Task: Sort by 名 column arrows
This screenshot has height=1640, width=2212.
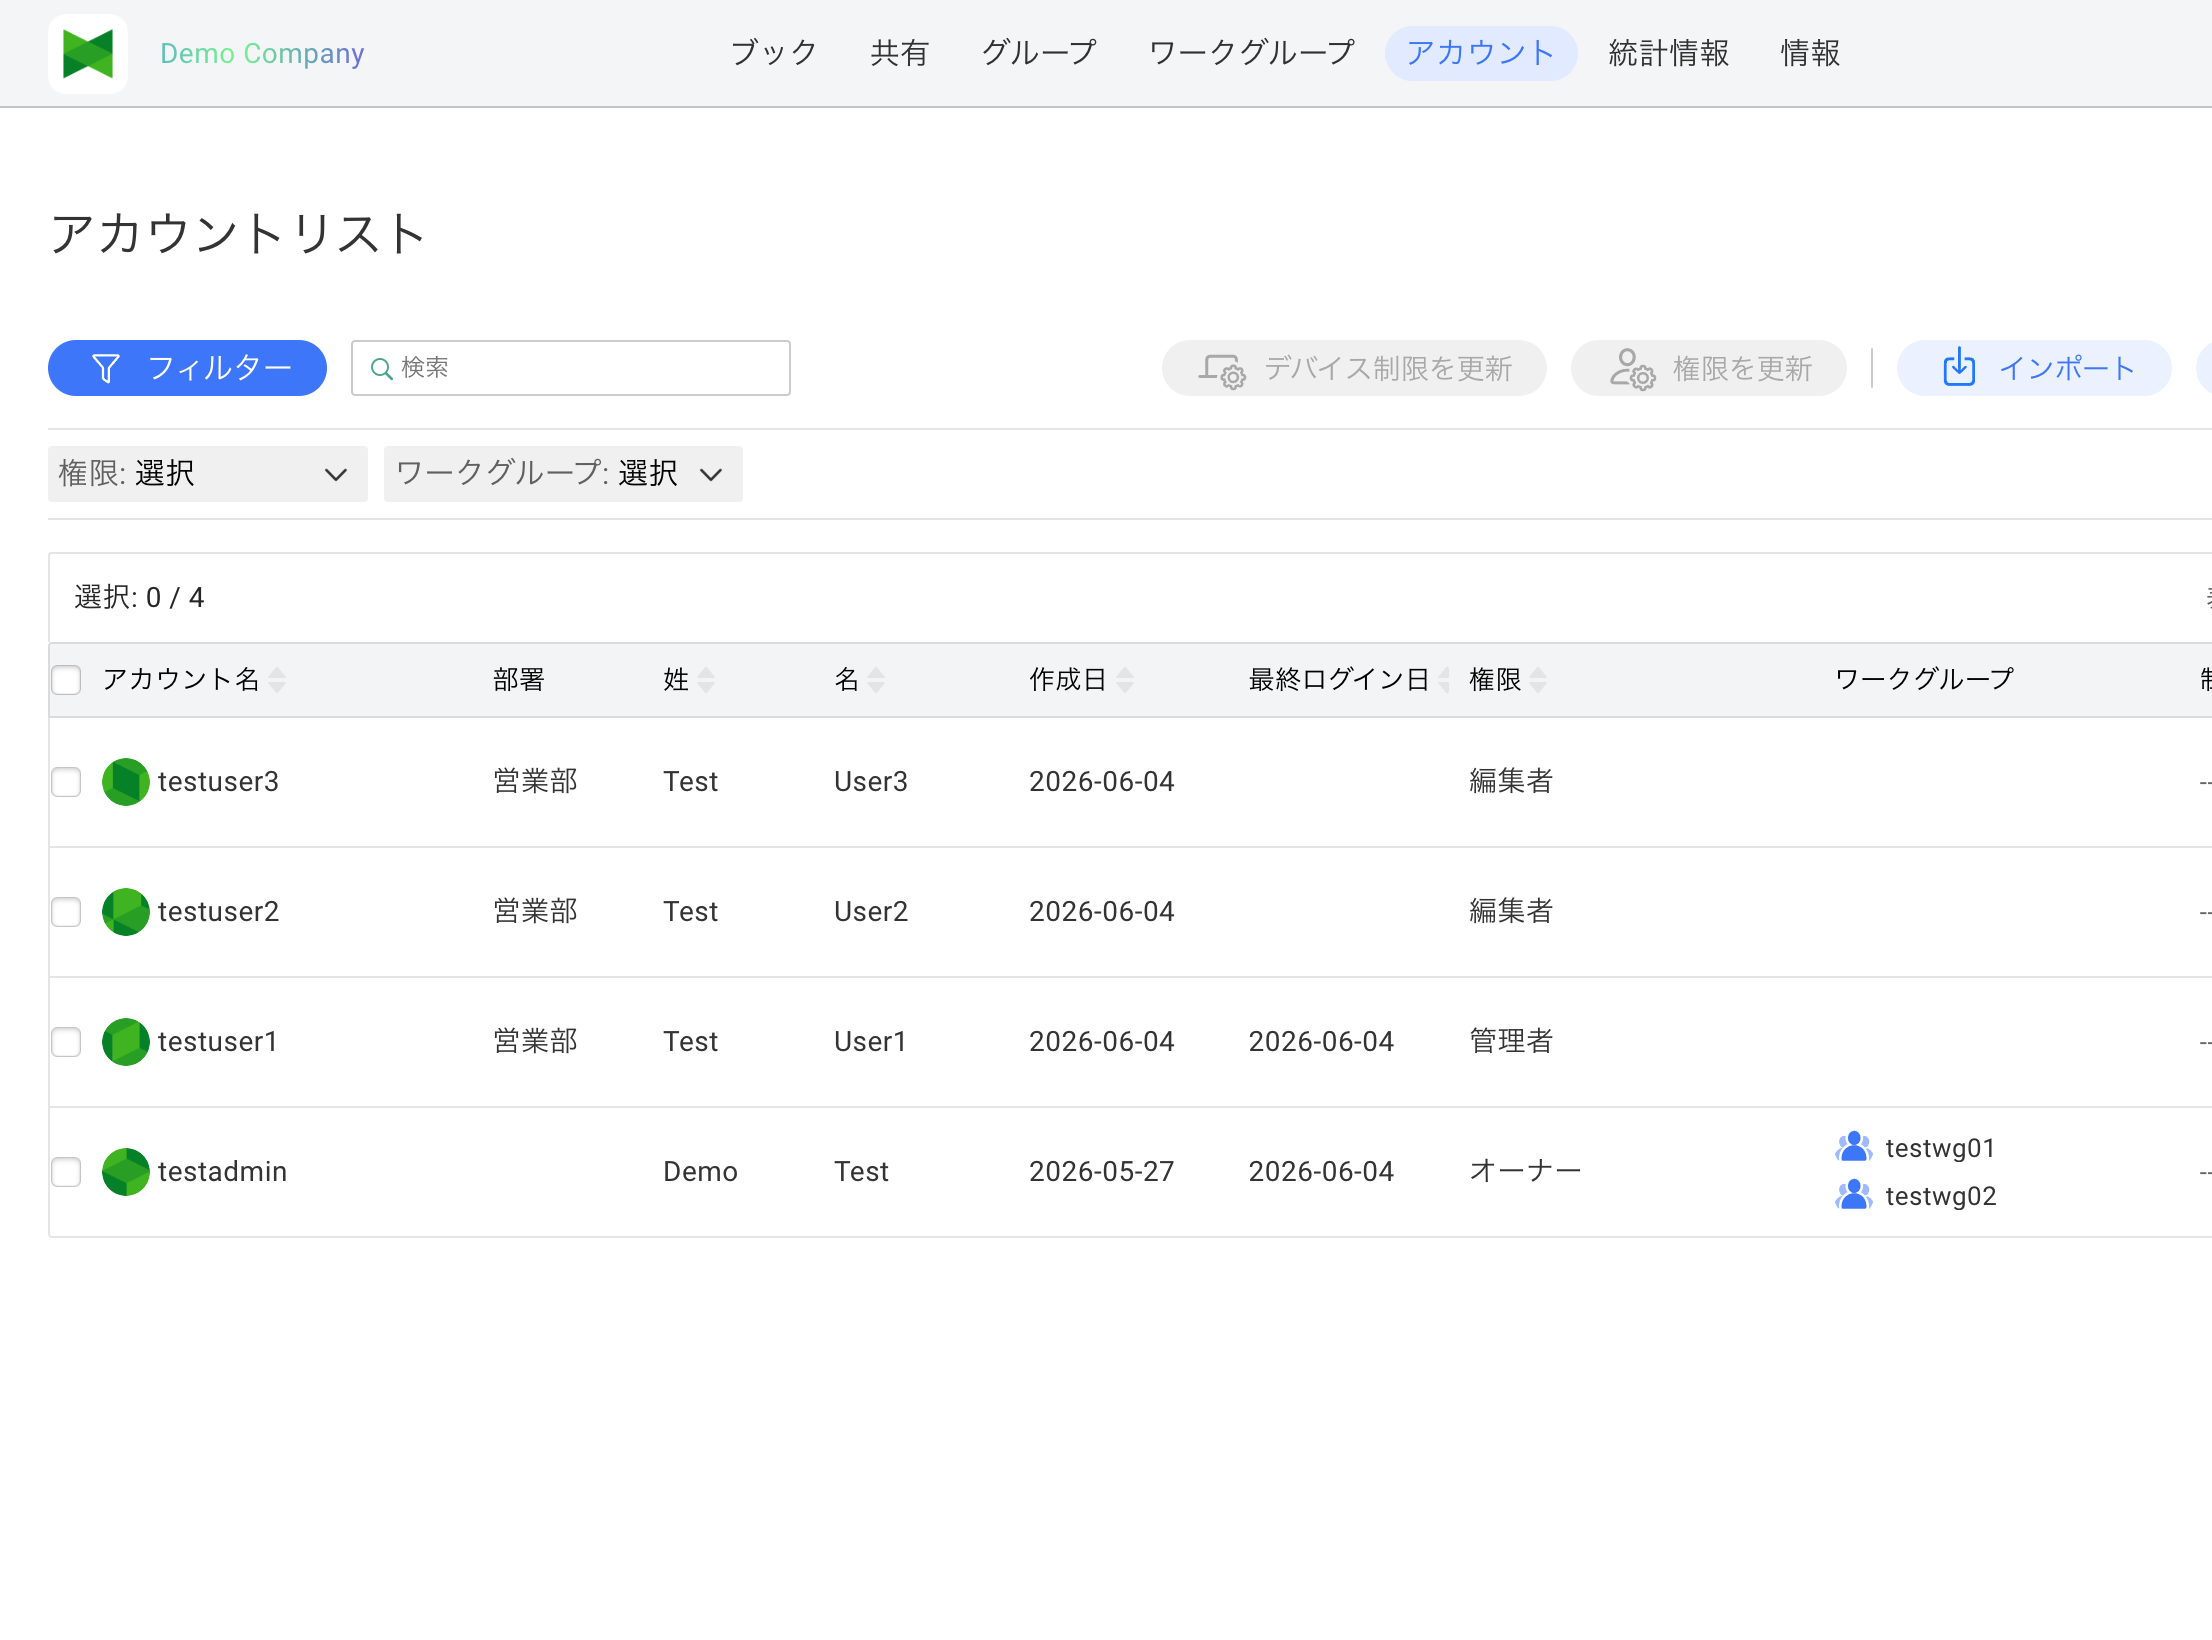Action: click(876, 680)
